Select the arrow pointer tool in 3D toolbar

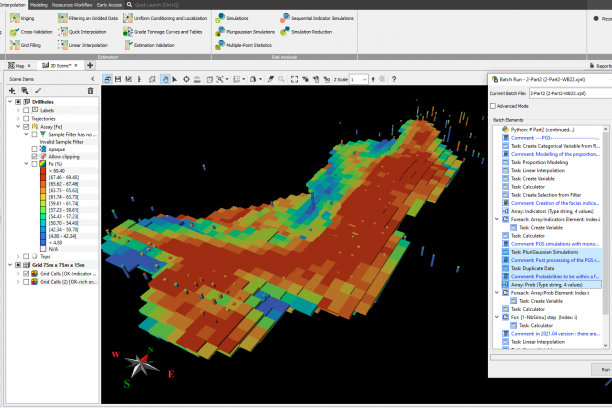tap(175, 79)
